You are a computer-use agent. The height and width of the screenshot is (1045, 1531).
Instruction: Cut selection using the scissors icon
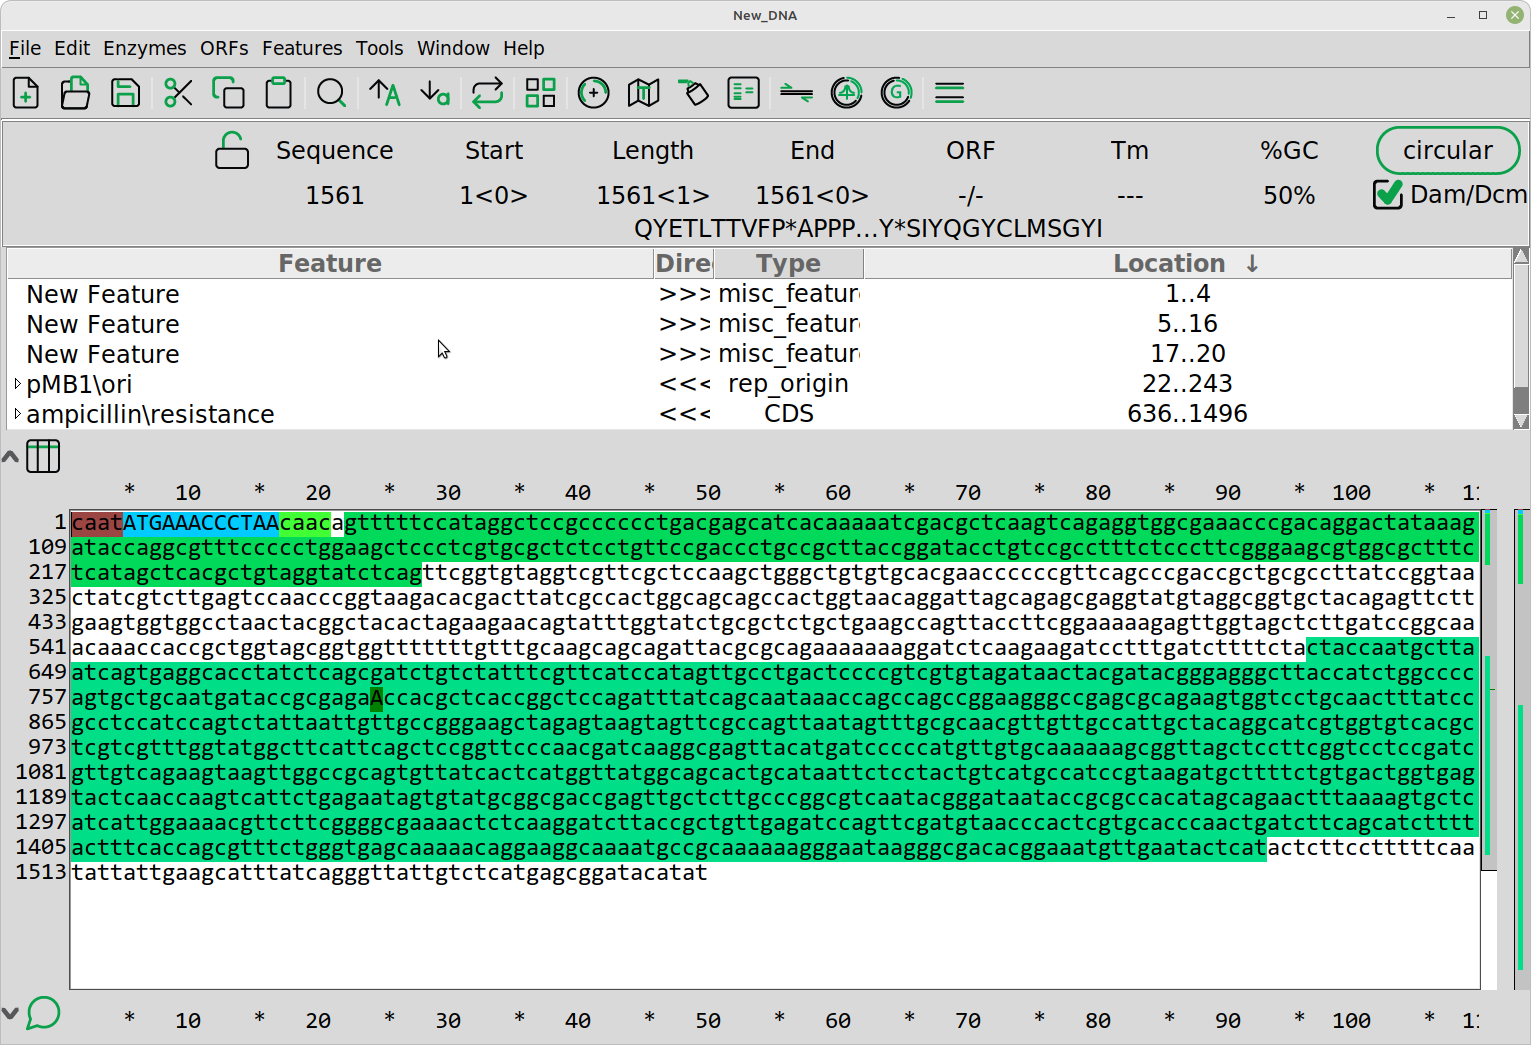pyautogui.click(x=178, y=93)
